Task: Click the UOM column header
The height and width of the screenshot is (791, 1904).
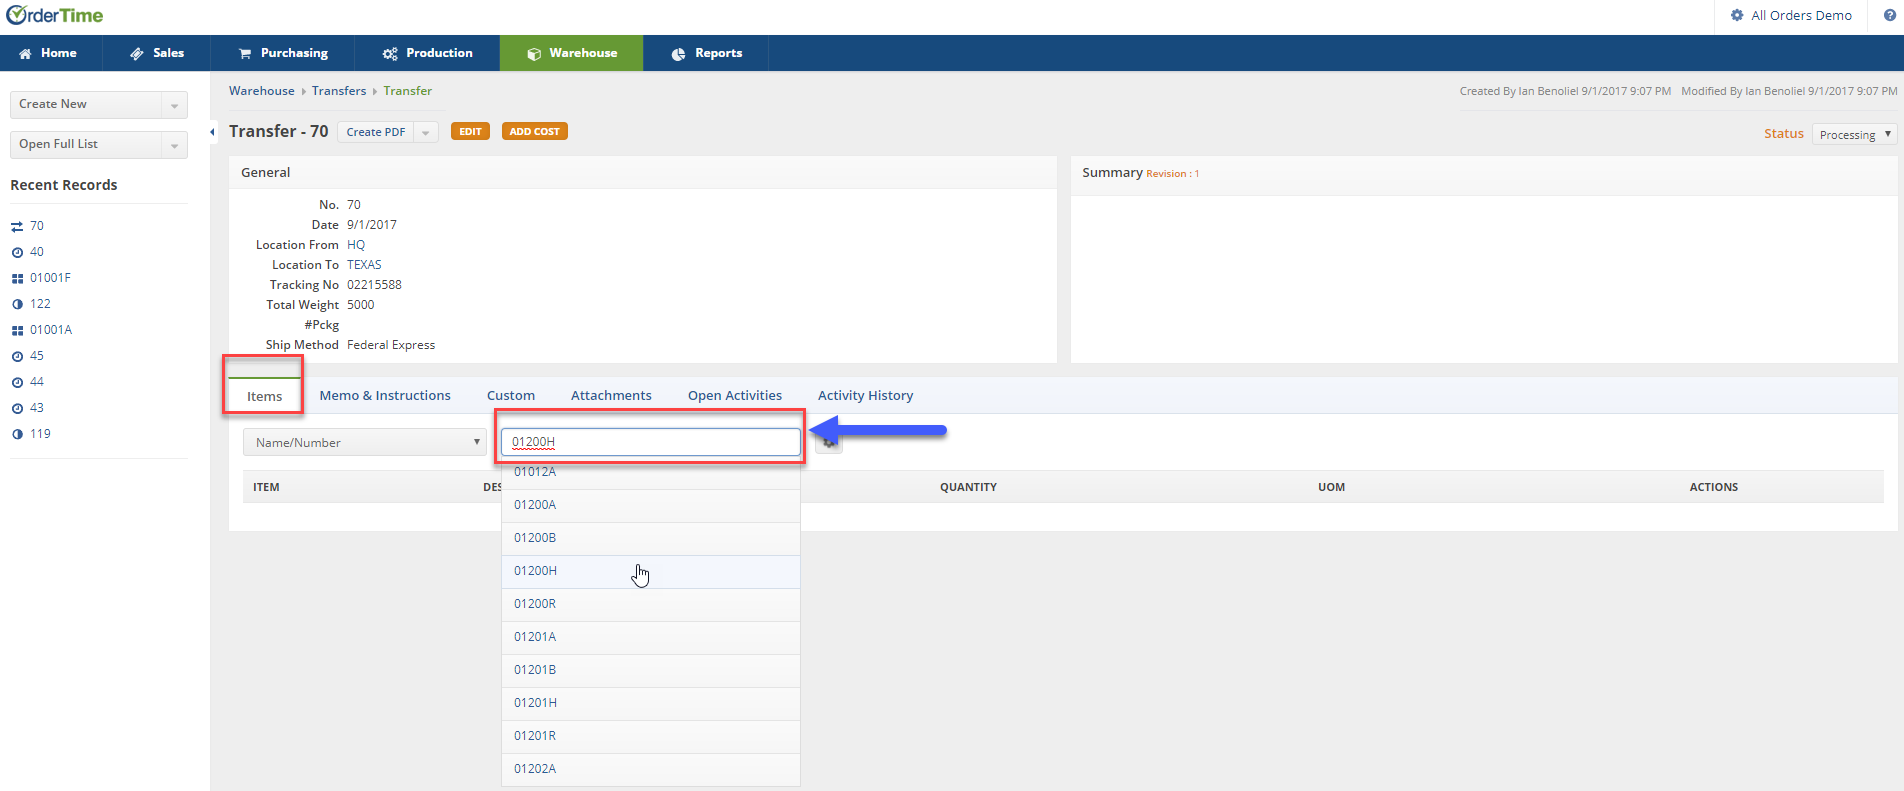Action: 1331,488
